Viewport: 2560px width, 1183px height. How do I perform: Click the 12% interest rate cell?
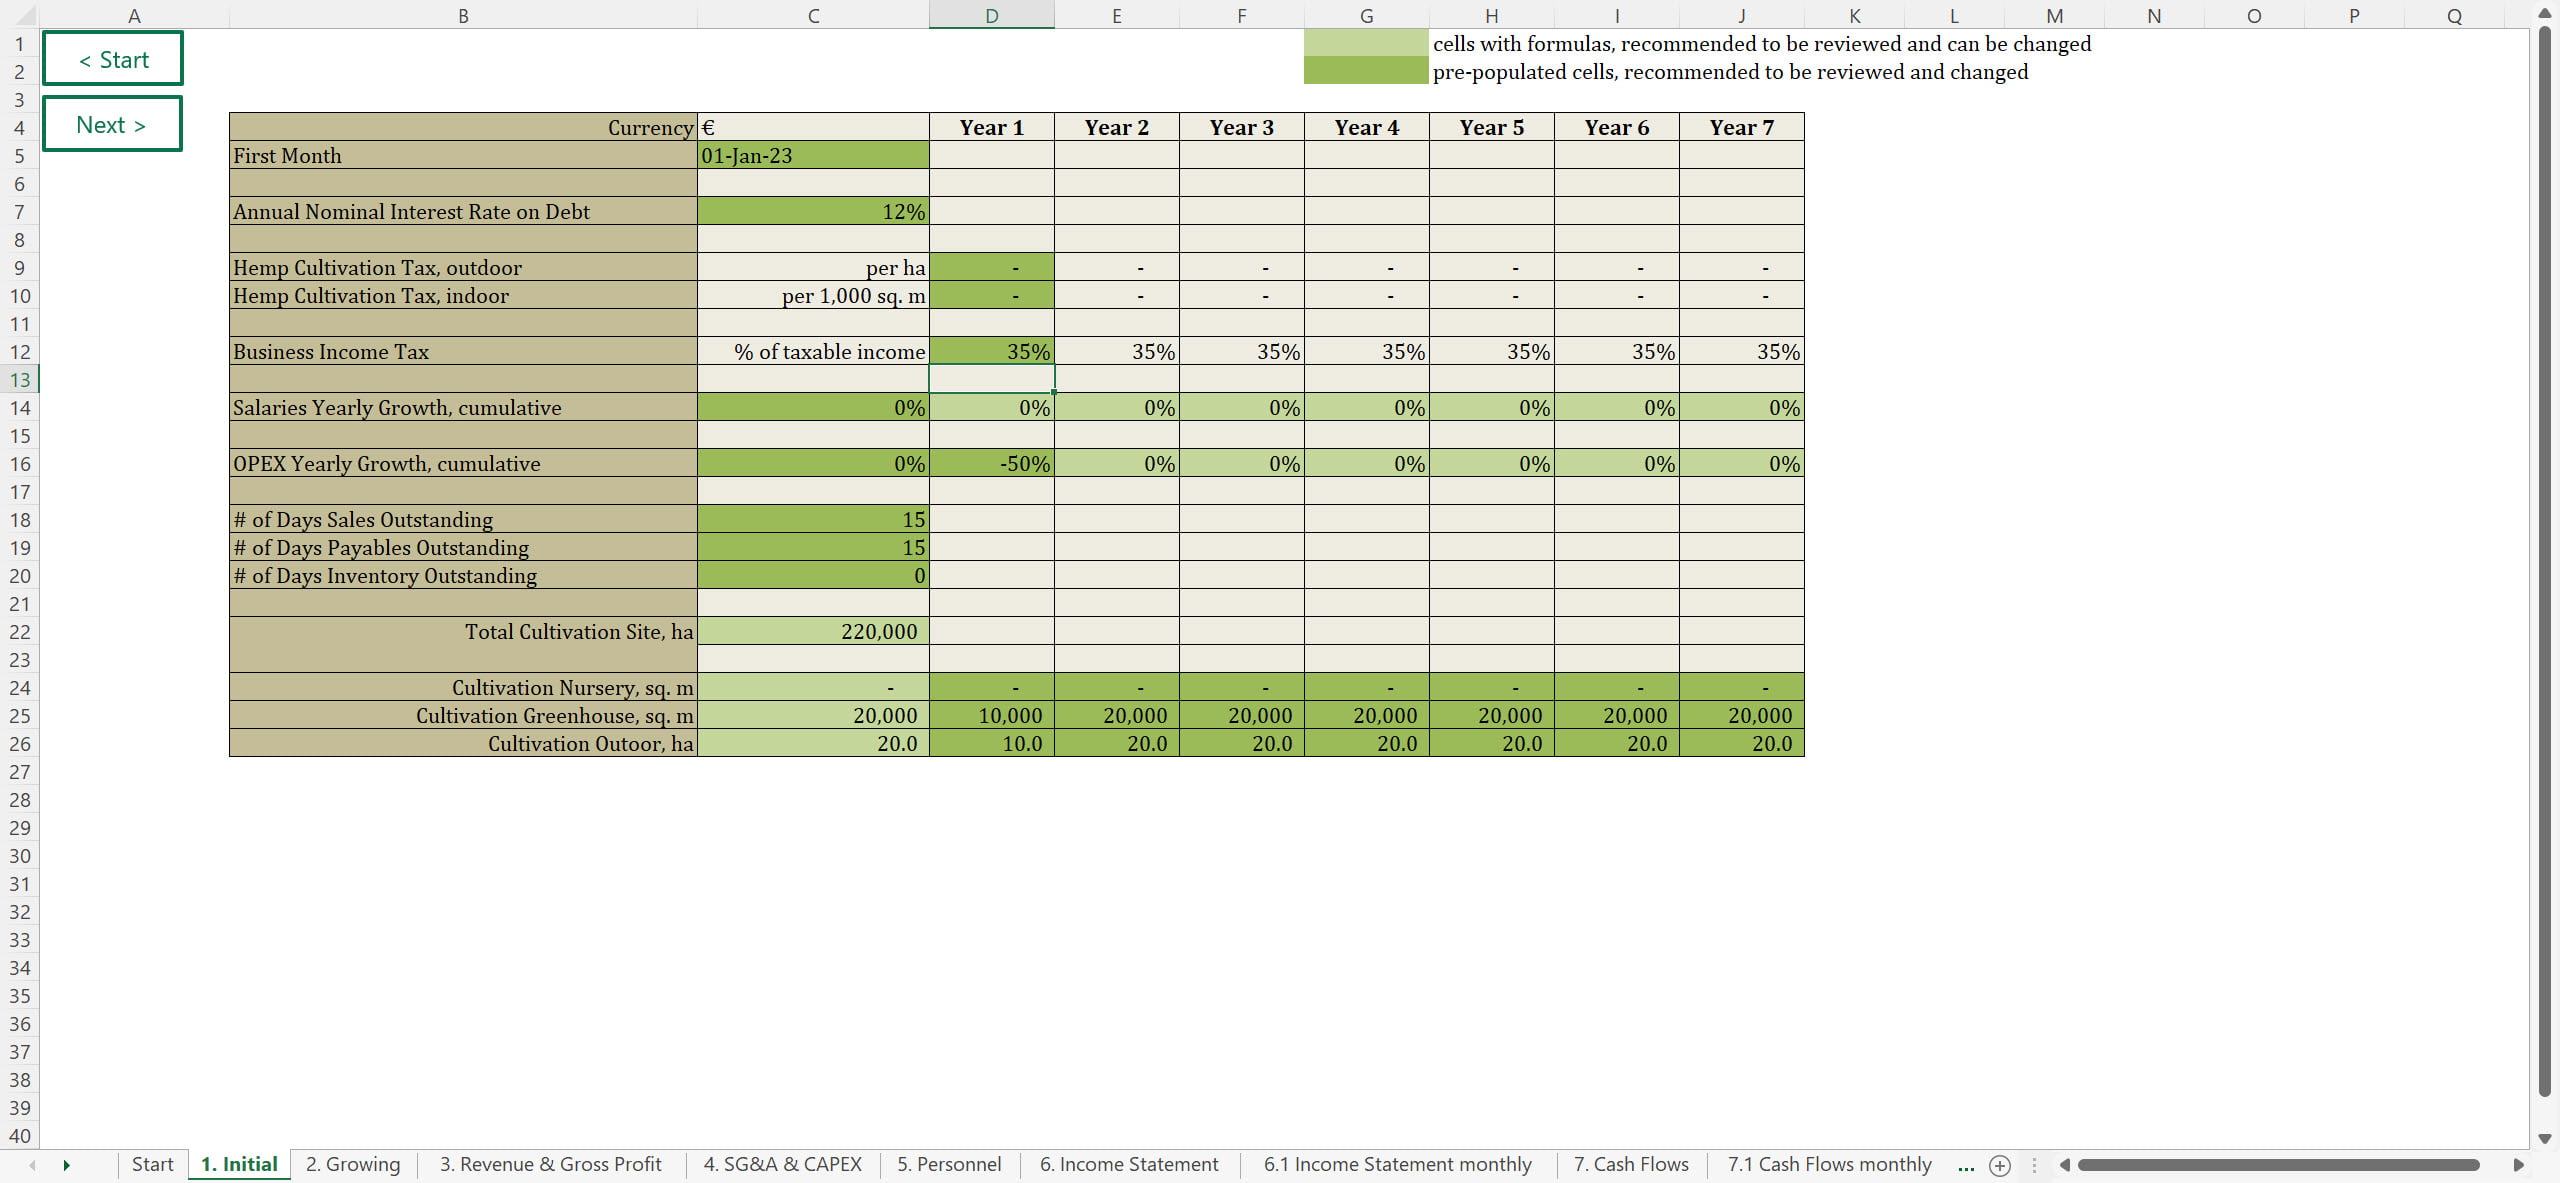[812, 211]
